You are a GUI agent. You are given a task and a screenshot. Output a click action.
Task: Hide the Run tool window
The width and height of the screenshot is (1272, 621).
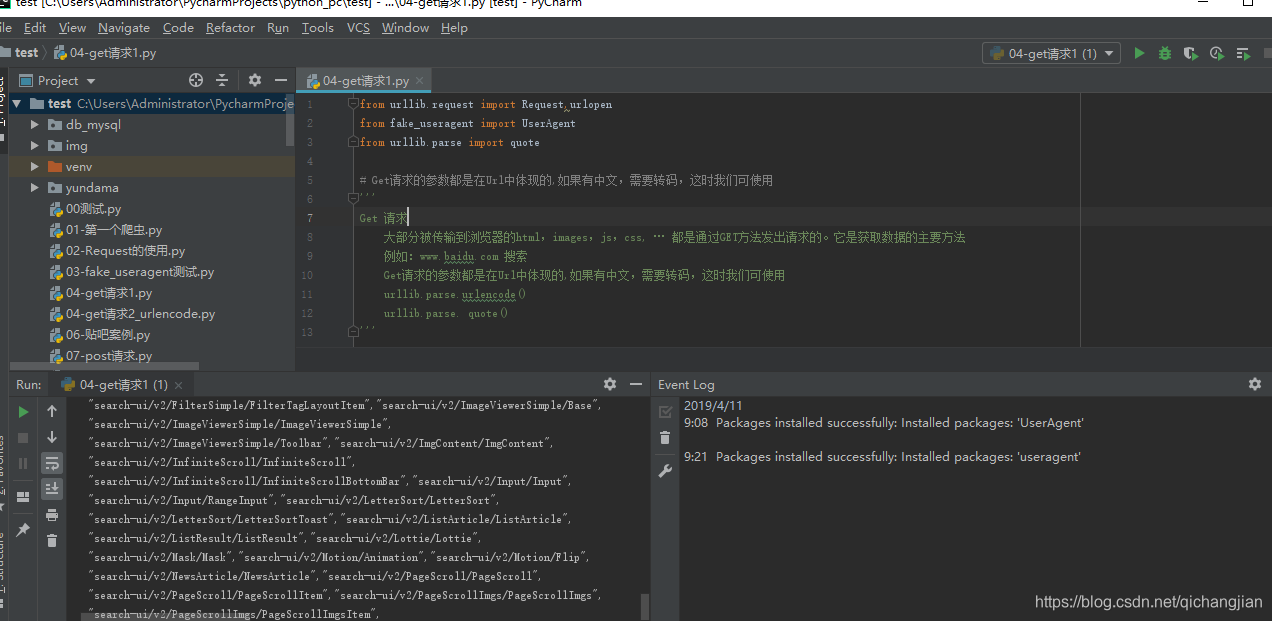(636, 384)
